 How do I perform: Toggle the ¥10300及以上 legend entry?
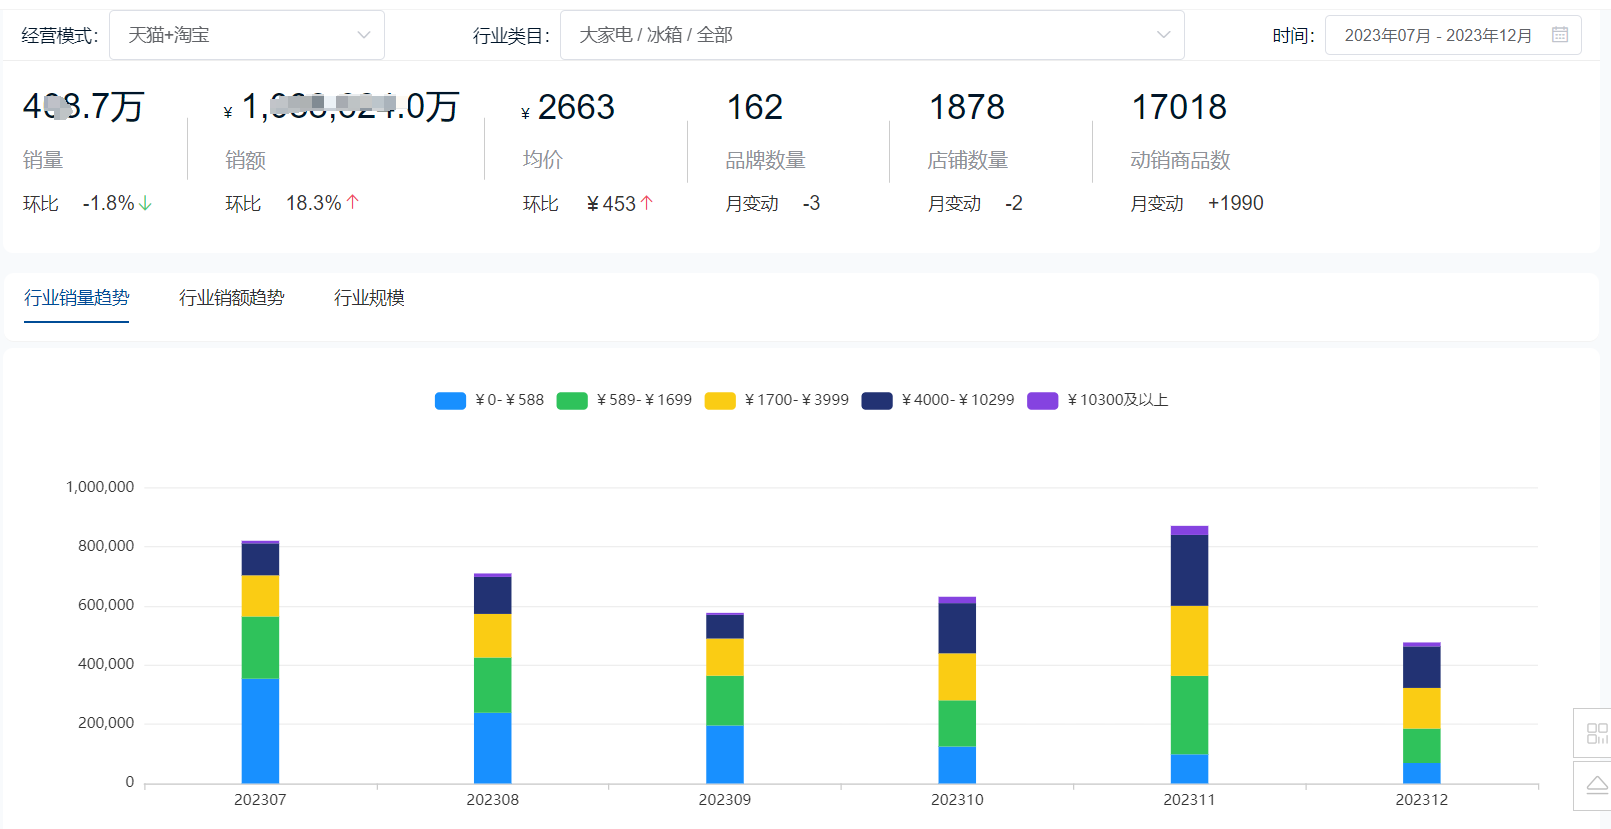click(1098, 400)
